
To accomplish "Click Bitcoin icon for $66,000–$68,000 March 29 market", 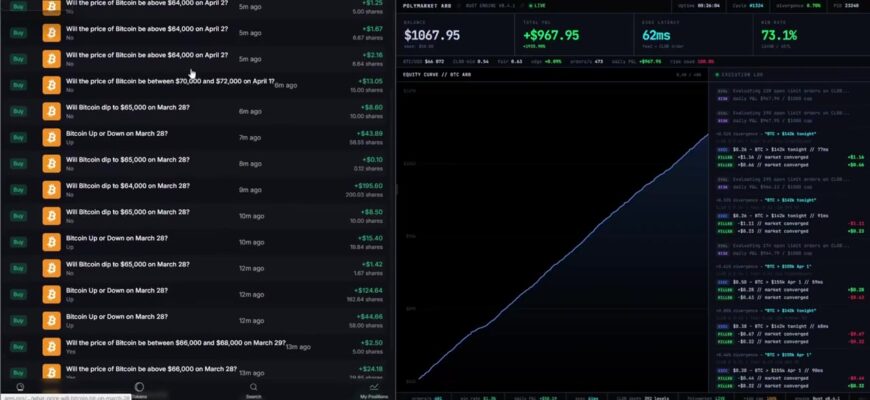I will tap(52, 347).
